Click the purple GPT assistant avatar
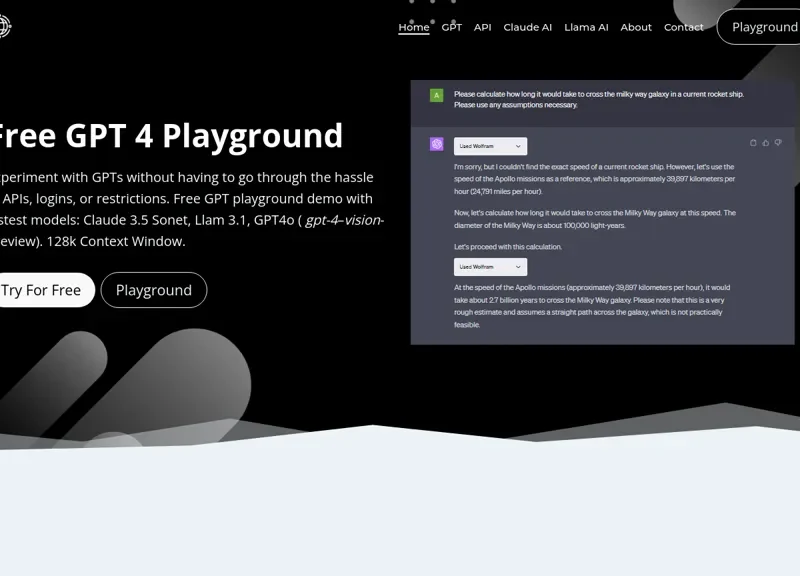This screenshot has width=800, height=576. pos(436,144)
